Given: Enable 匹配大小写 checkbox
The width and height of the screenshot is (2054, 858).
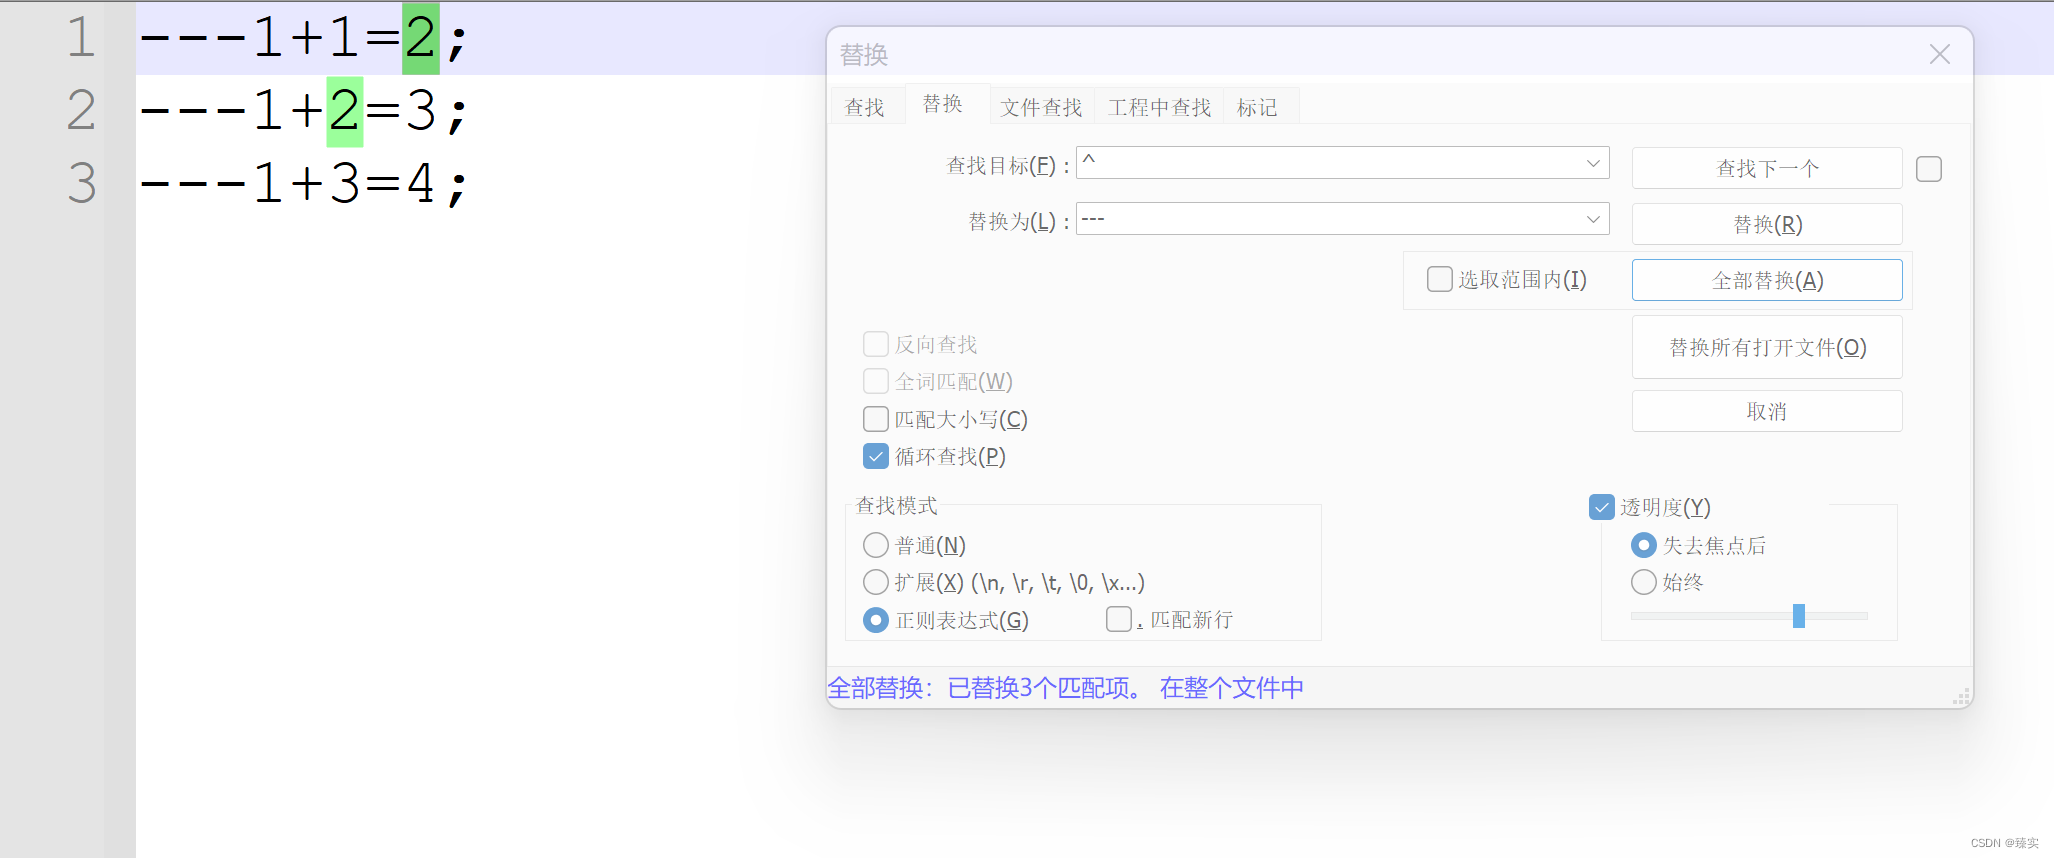Looking at the screenshot, I should pyautogui.click(x=876, y=419).
